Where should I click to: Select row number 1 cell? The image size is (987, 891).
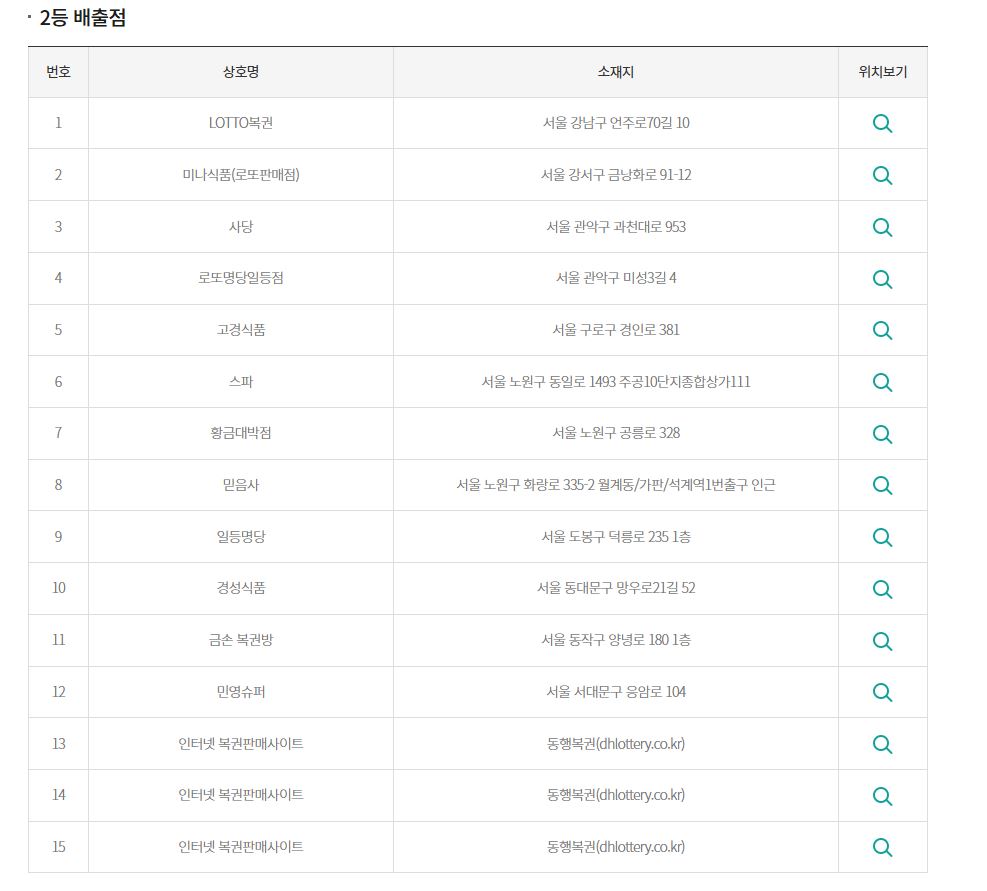tap(59, 123)
